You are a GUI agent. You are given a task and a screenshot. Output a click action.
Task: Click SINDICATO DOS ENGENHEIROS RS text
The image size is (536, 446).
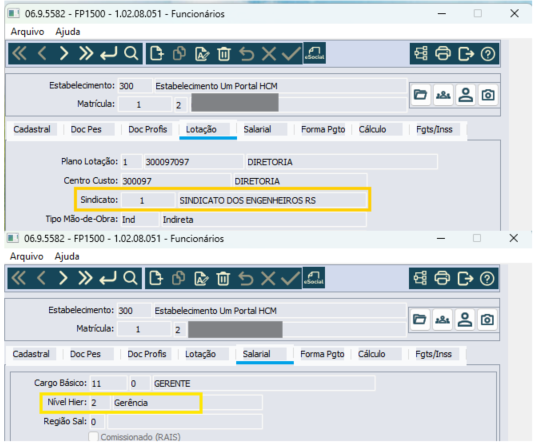[x=247, y=201]
